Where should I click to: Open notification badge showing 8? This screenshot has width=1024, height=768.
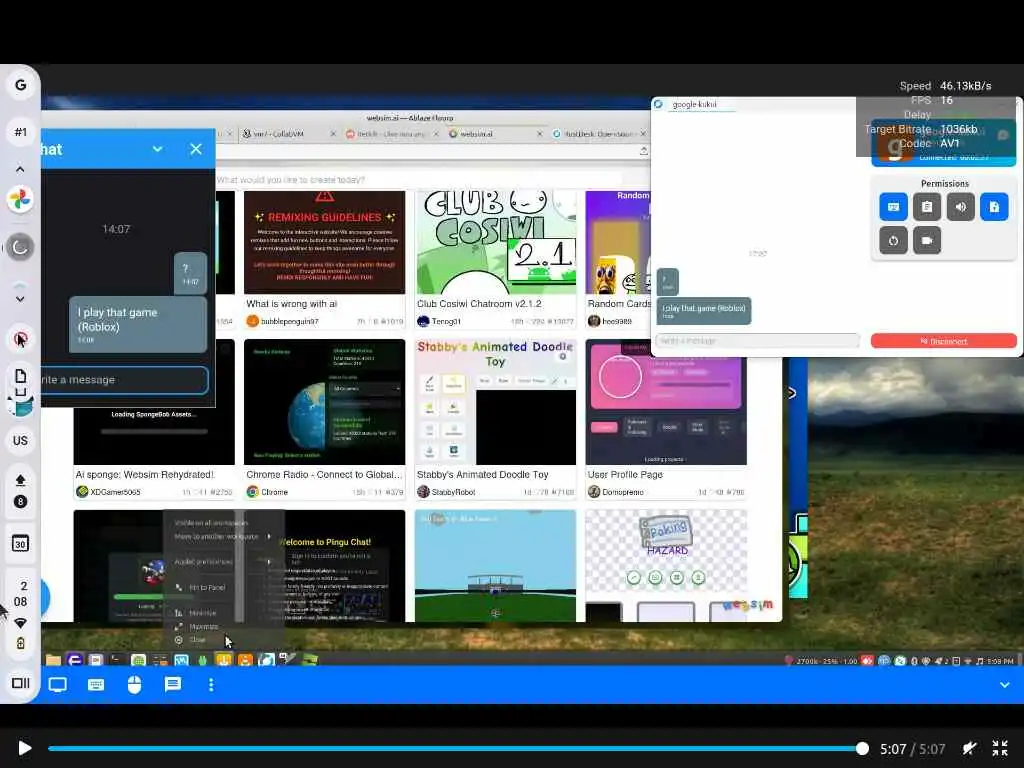[x=20, y=502]
